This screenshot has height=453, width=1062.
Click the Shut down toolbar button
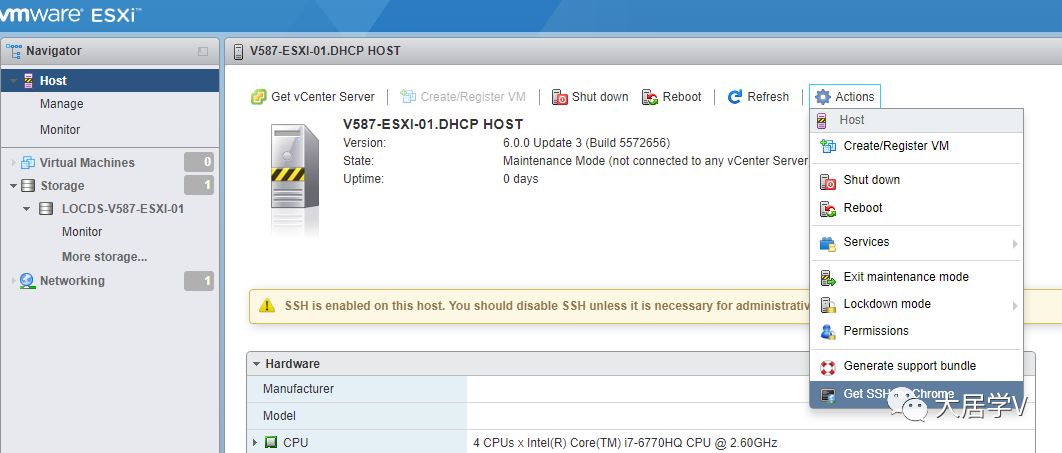[x=590, y=97]
